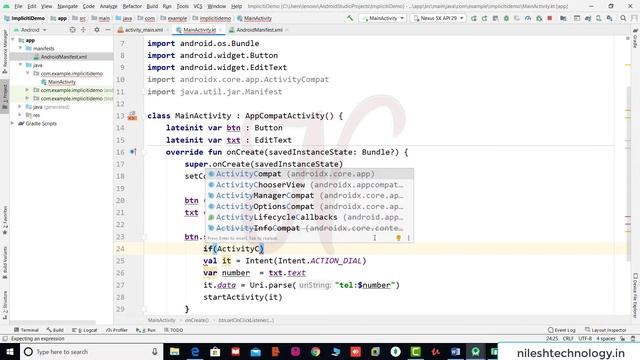Click the Windows Start button
Screen dimensions: 640x360
[x=9, y=351]
